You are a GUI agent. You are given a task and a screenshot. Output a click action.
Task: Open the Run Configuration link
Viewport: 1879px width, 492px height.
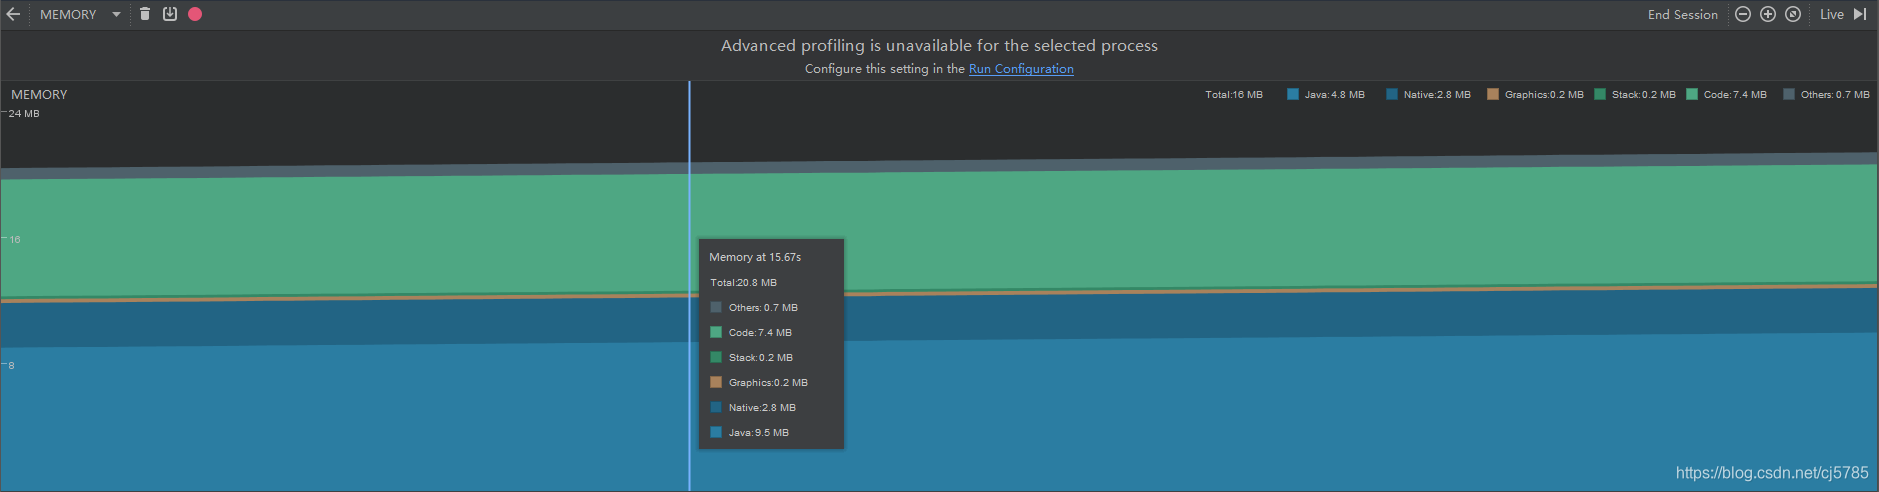pyautogui.click(x=1021, y=69)
